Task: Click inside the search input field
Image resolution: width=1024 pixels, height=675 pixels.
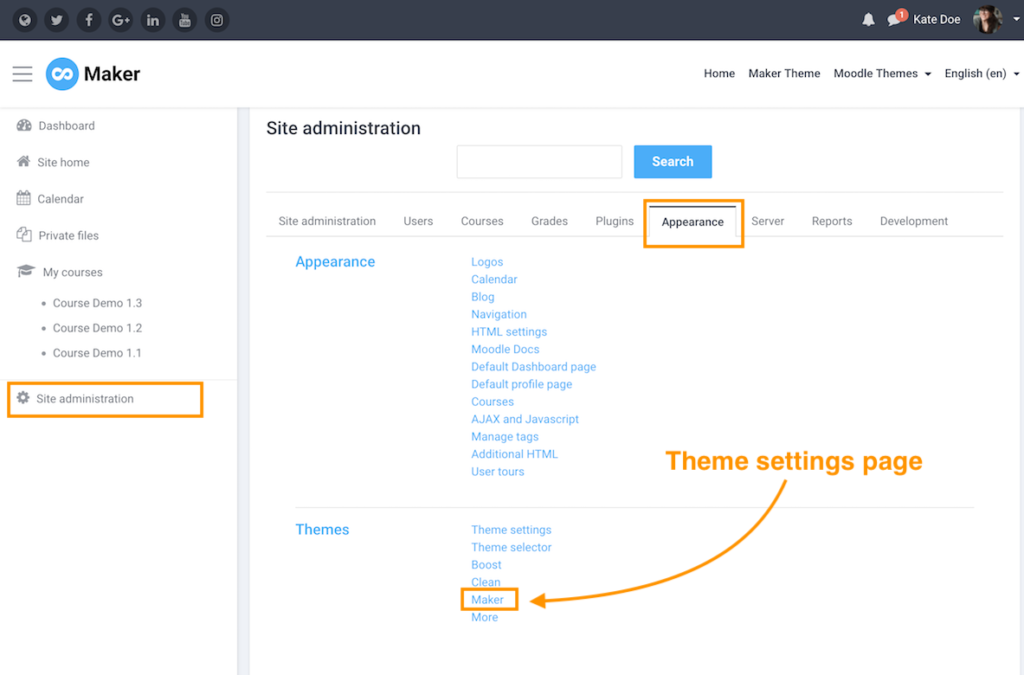Action: click(x=539, y=161)
